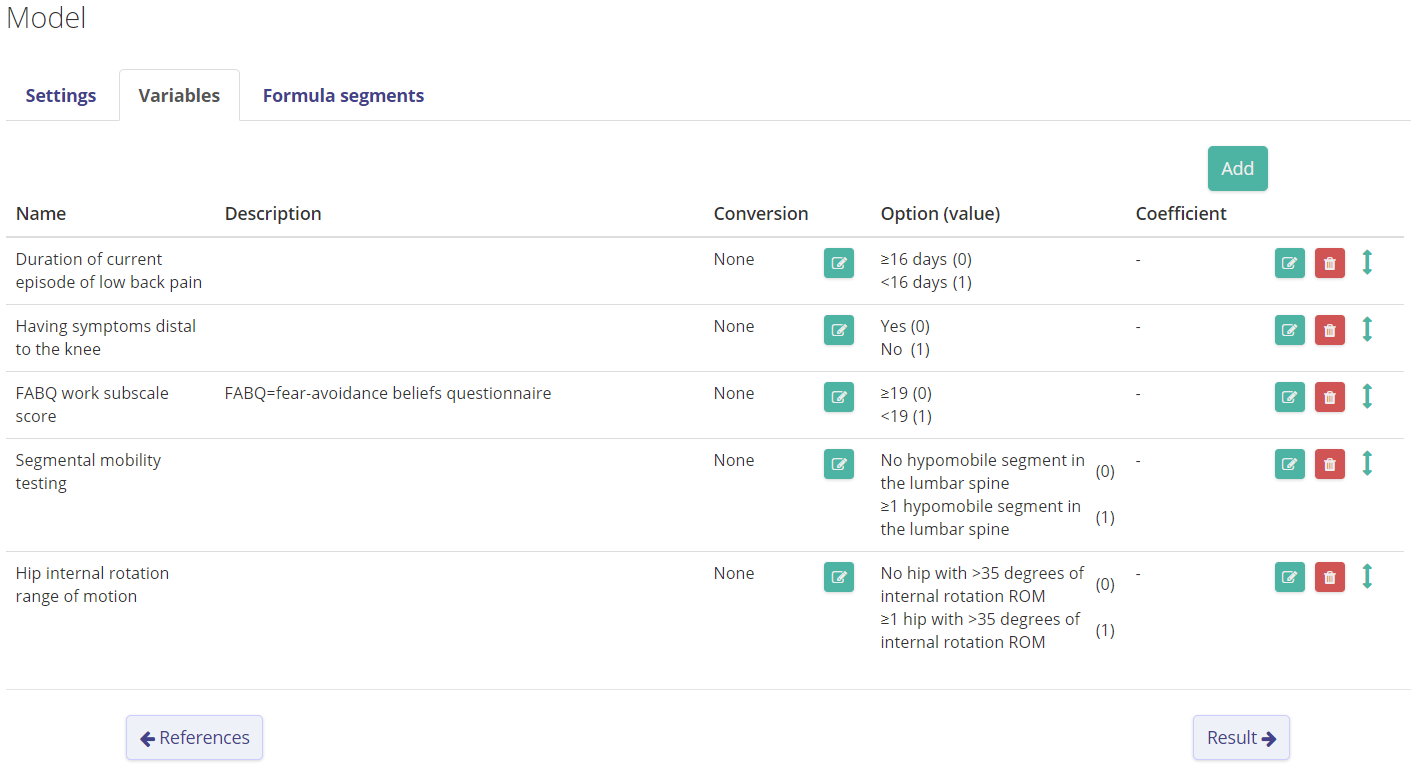Image resolution: width=1421 pixels, height=782 pixels.
Task: Click the FABQ description text
Action: 388,394
